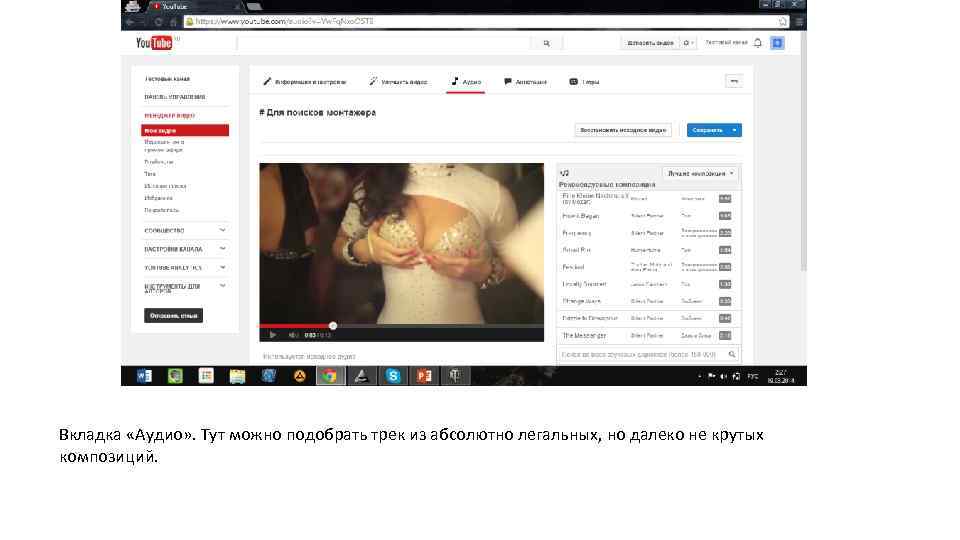This screenshot has height=540, width=960.
Task: Open the Лучшие композиции dropdown
Action: [x=700, y=173]
